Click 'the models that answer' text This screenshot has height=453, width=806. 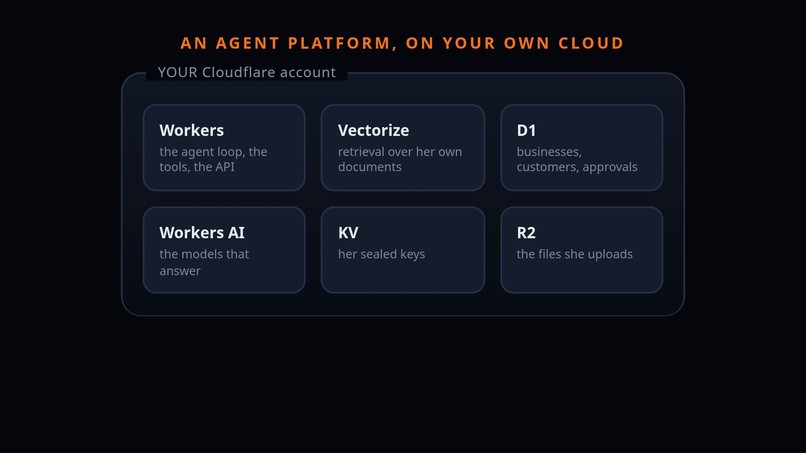point(204,262)
